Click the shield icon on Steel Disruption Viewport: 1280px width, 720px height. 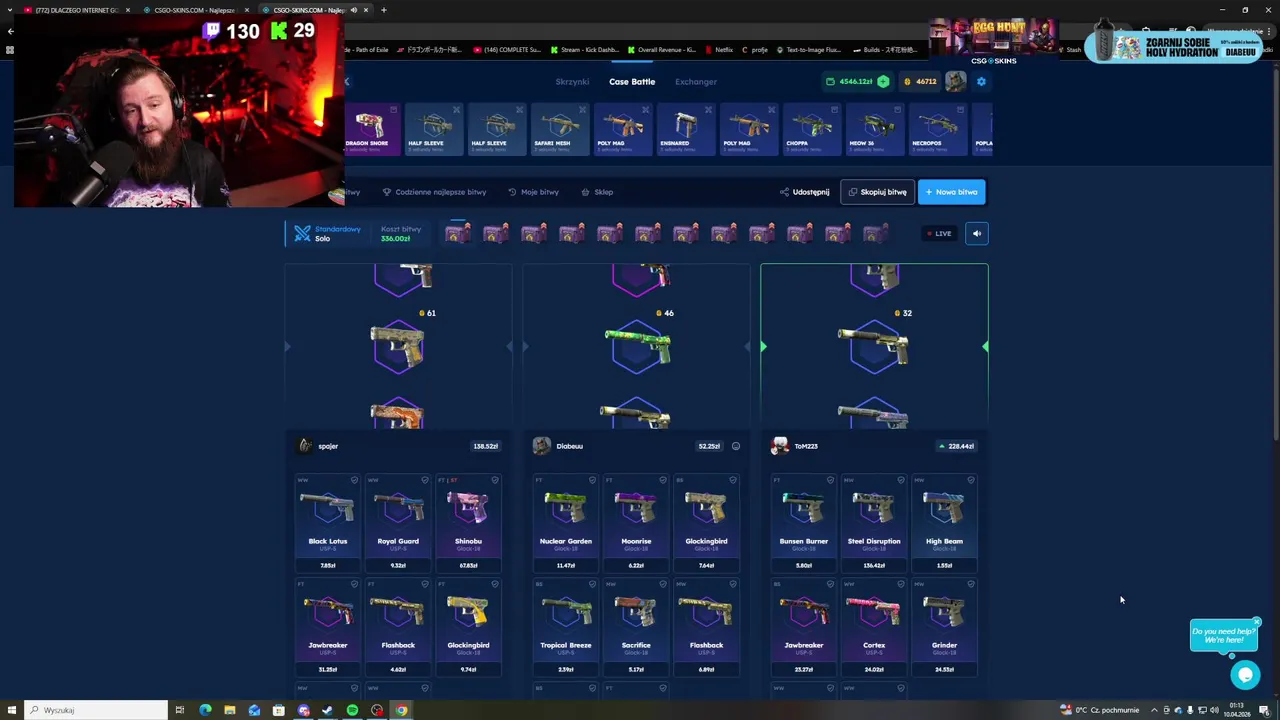pos(900,480)
